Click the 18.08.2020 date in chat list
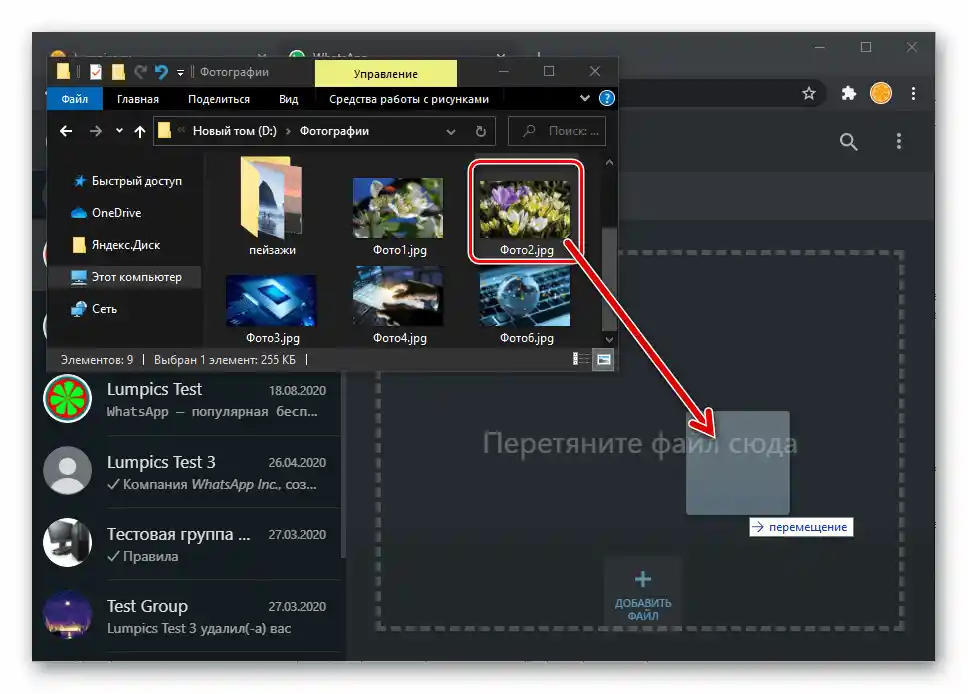The width and height of the screenshot is (968, 694). tap(297, 390)
